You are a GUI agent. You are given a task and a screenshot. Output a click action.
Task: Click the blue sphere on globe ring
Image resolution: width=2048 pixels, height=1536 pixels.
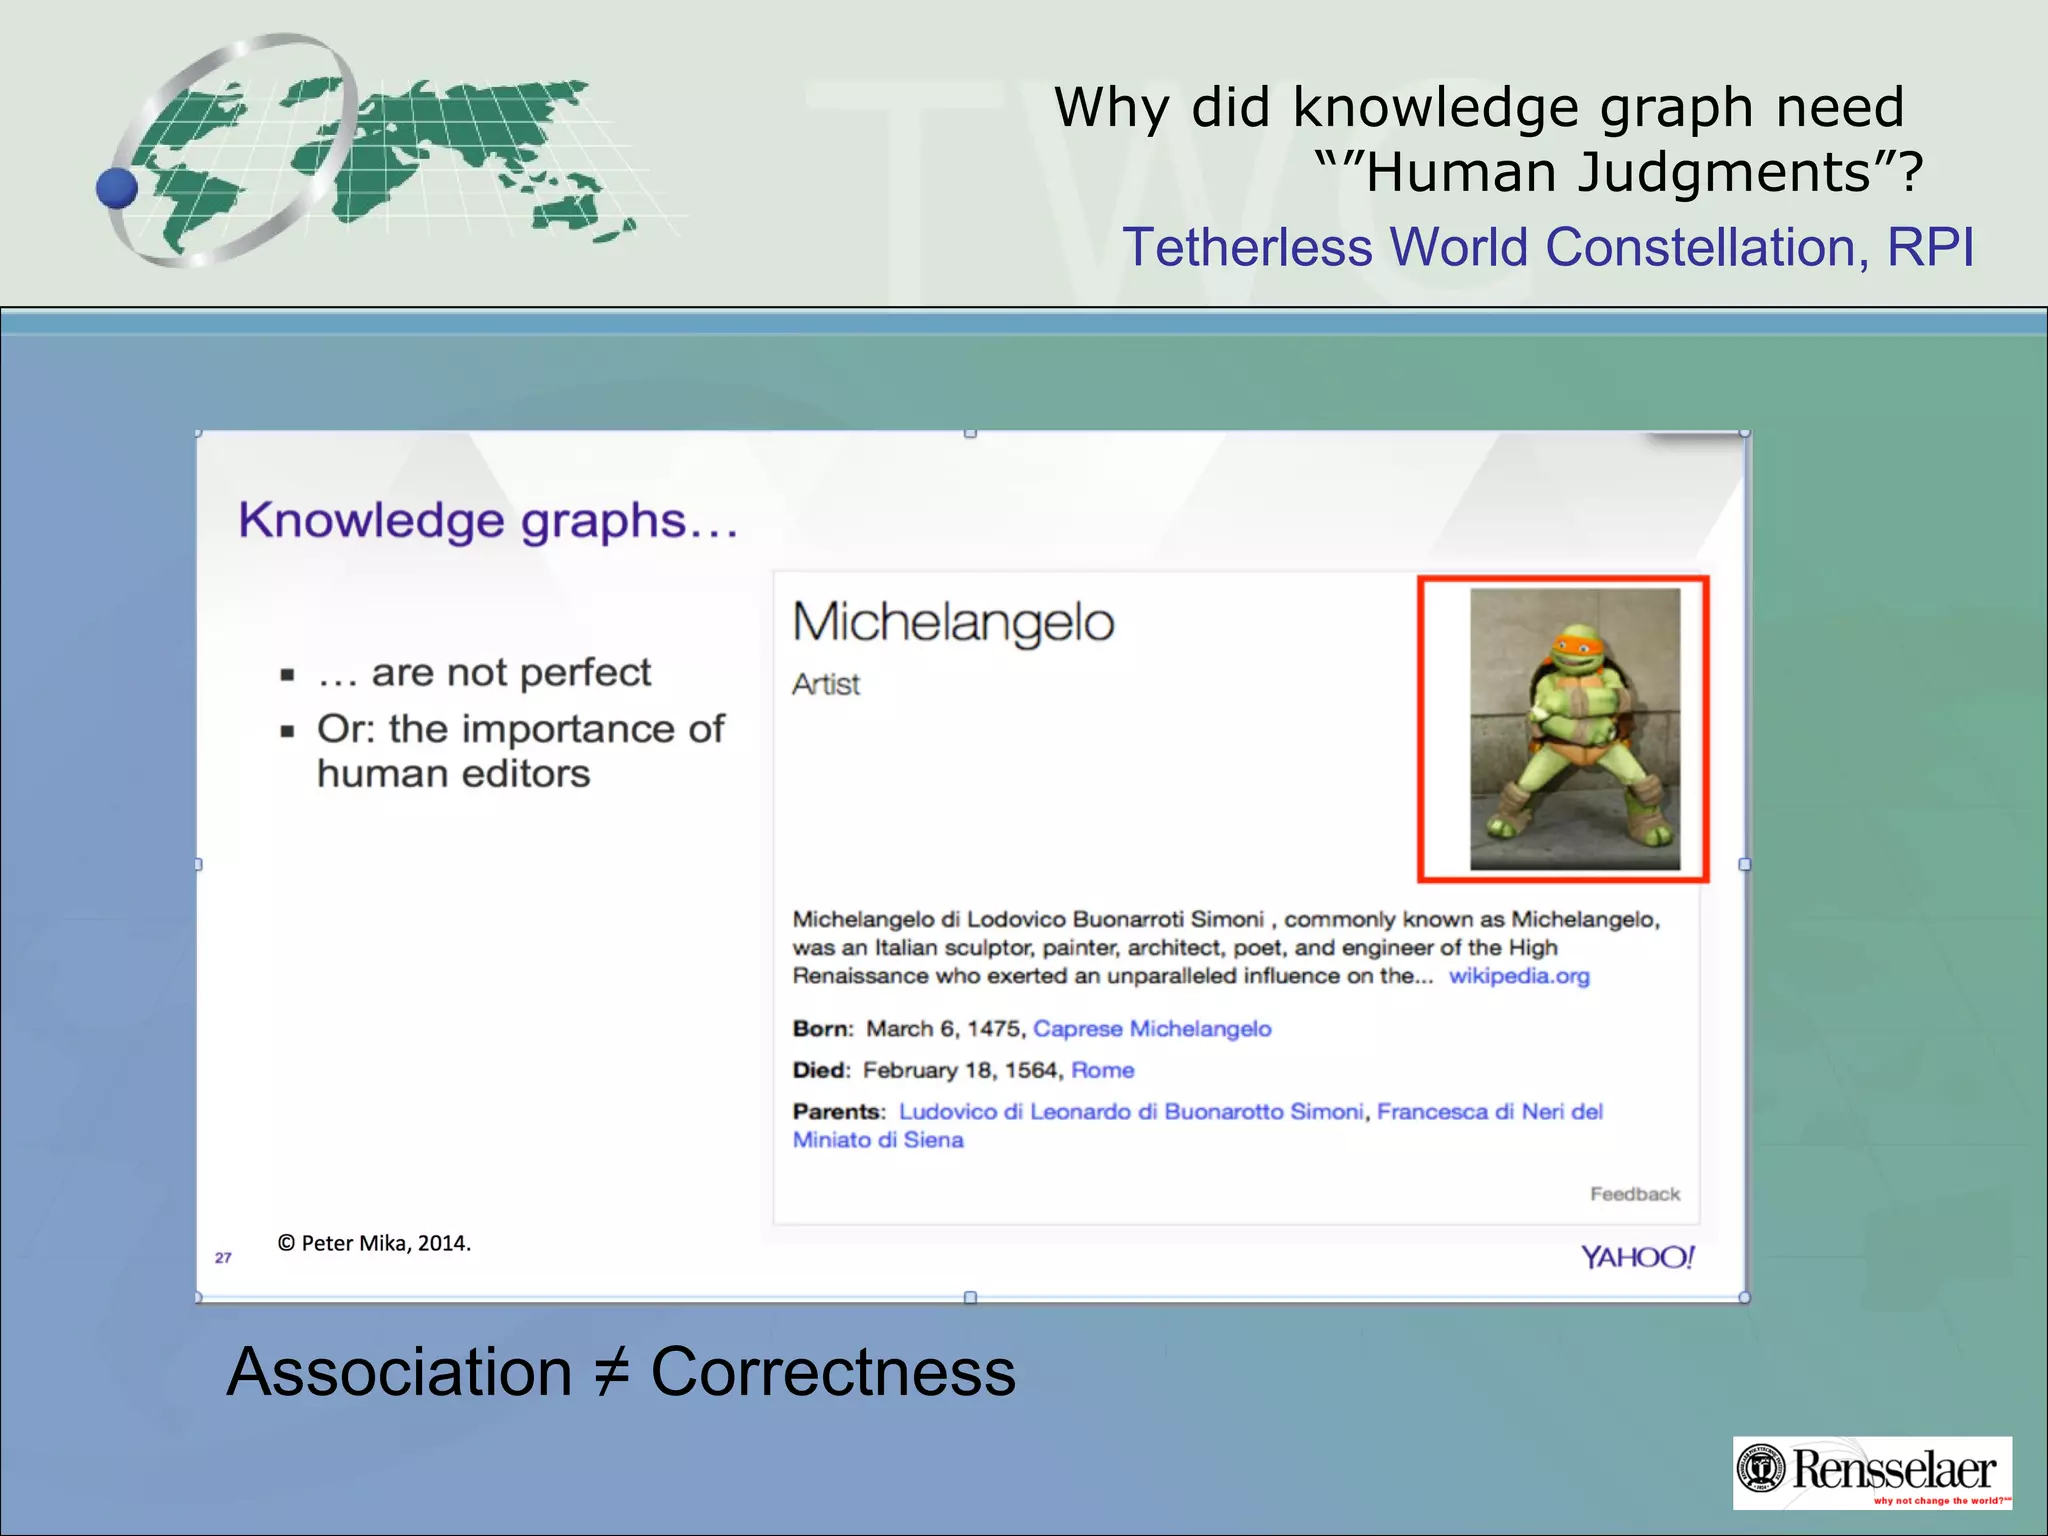117,188
